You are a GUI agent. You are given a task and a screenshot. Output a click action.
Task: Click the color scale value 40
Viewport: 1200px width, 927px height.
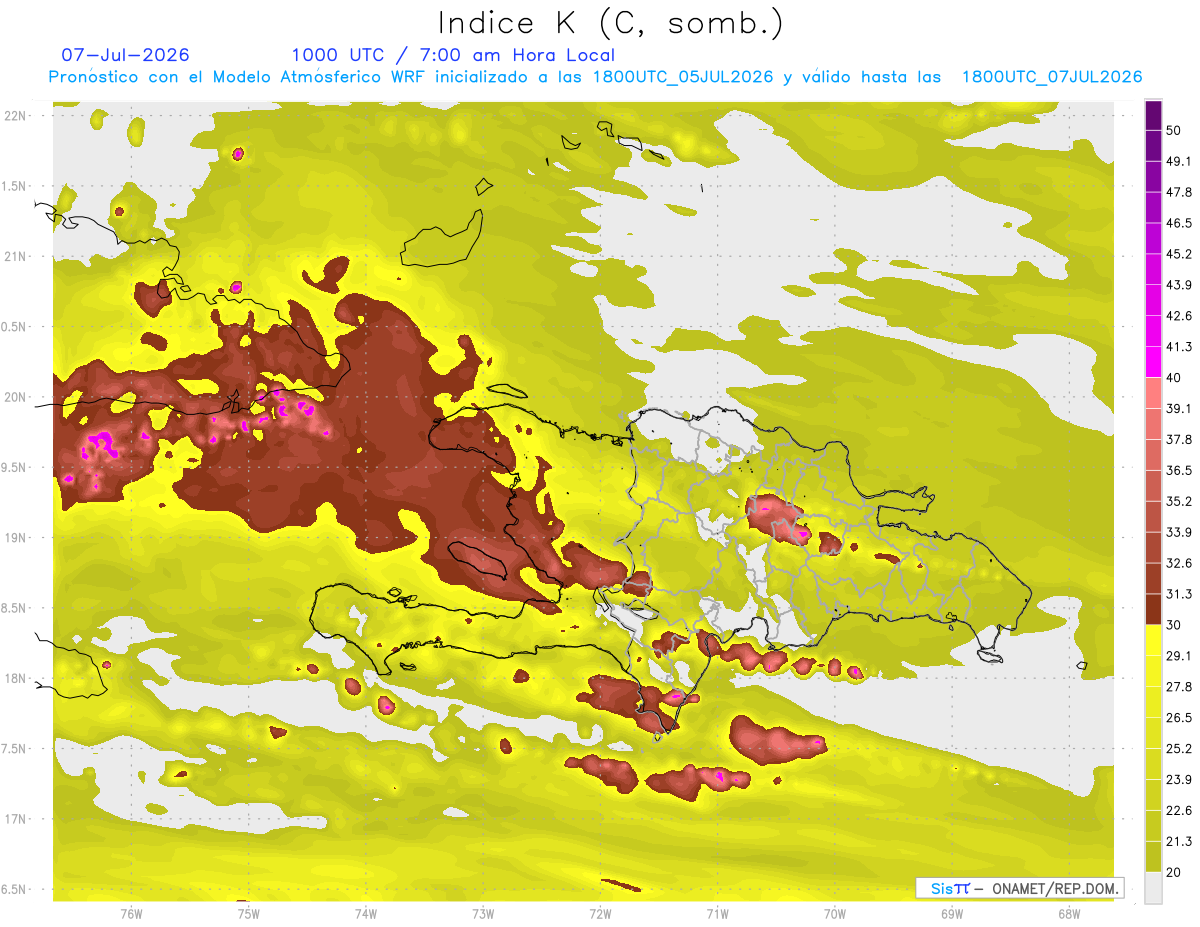coord(1174,378)
